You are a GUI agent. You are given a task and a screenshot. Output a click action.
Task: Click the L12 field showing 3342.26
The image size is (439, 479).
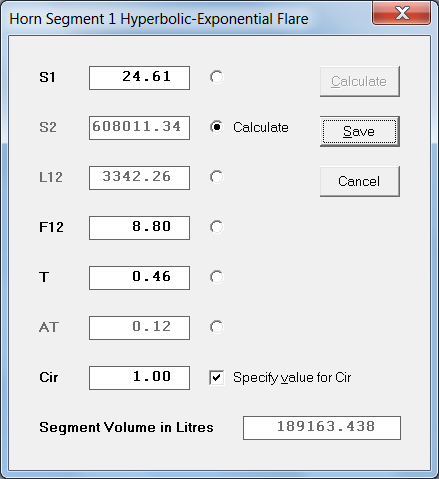pos(139,178)
